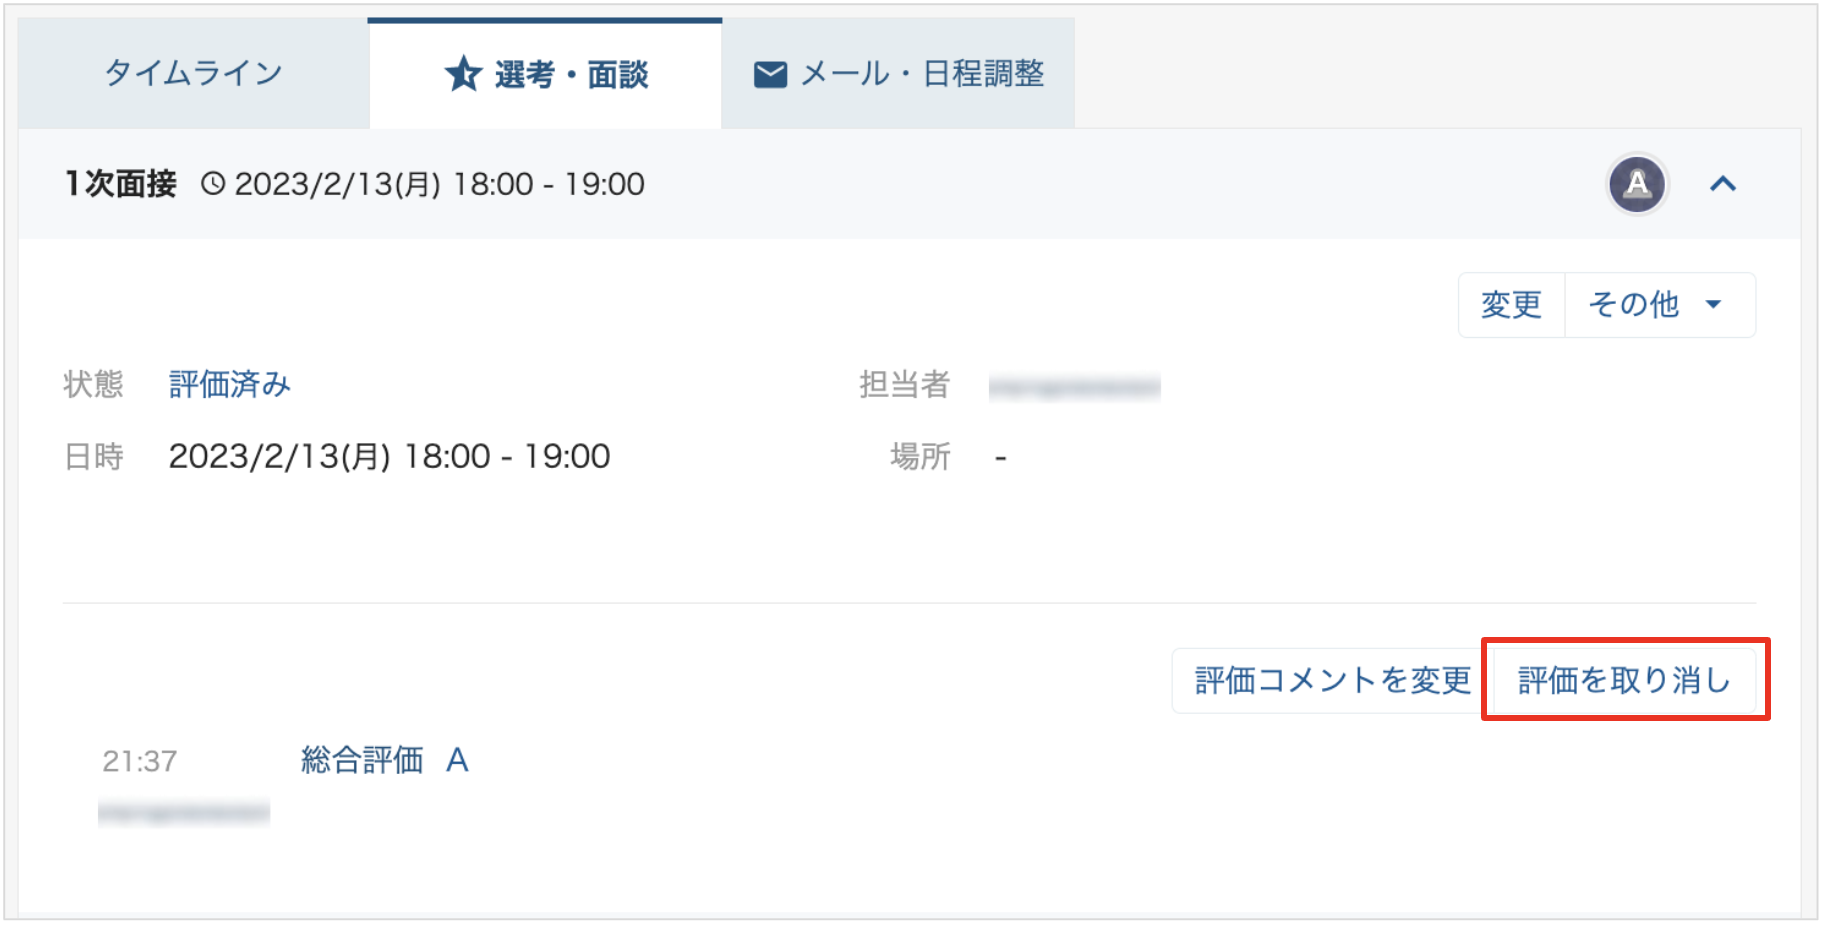Click the blurred 担当者 name
The height and width of the screenshot is (928, 1824).
click(x=1075, y=387)
